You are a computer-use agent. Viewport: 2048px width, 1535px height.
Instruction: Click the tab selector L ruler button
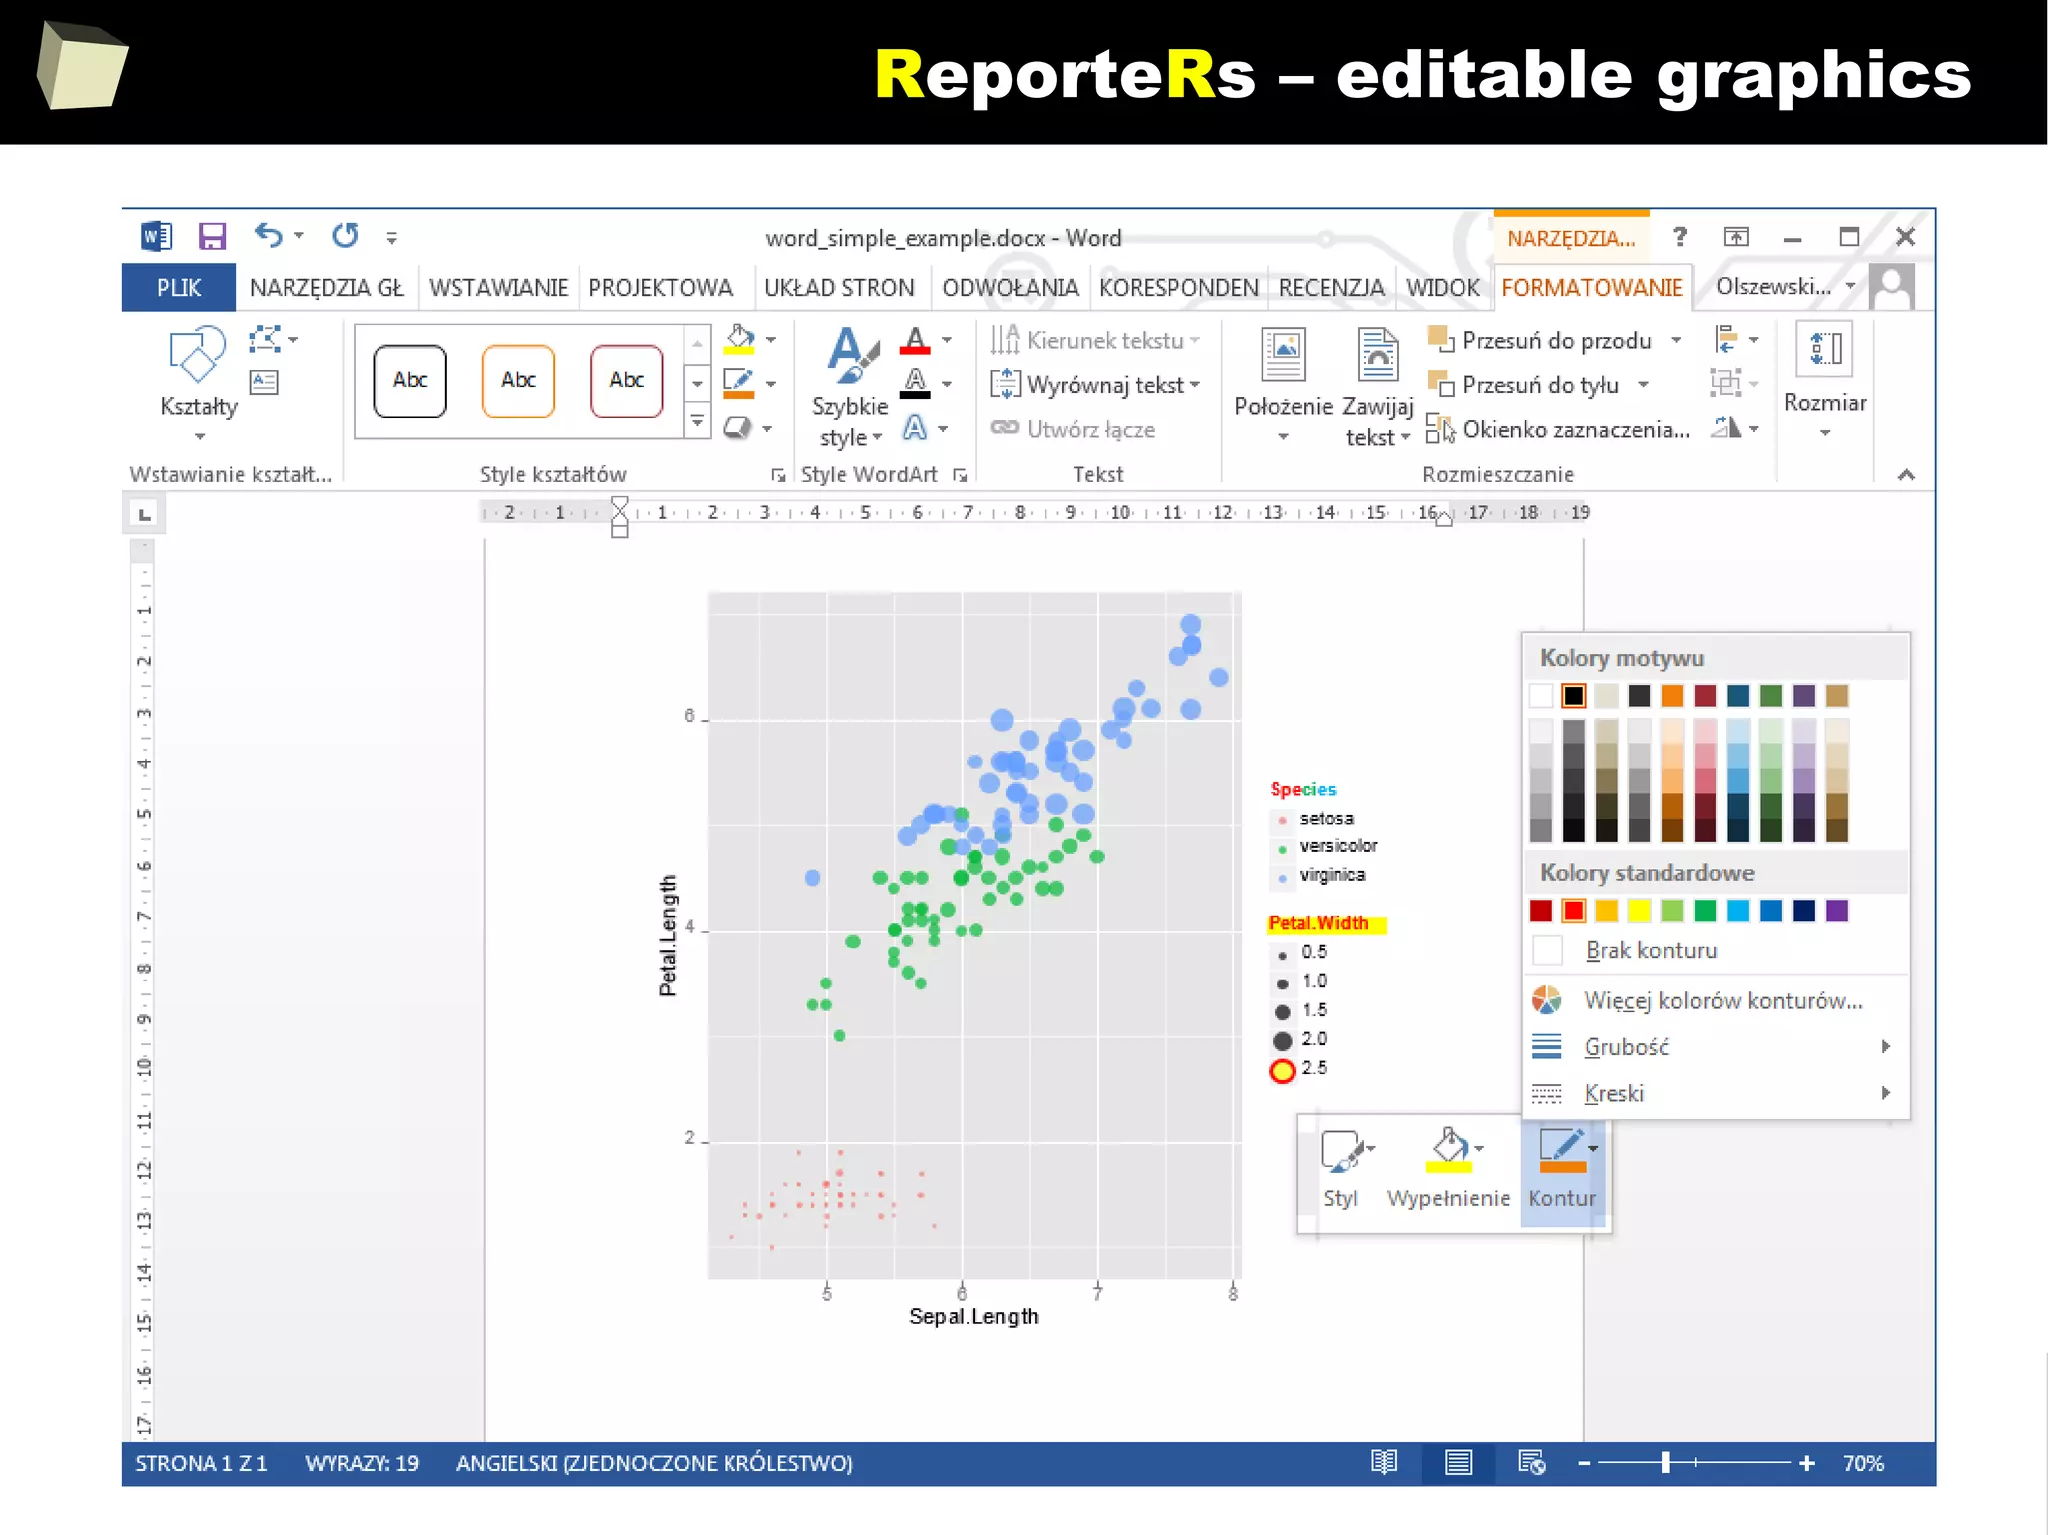click(x=144, y=514)
